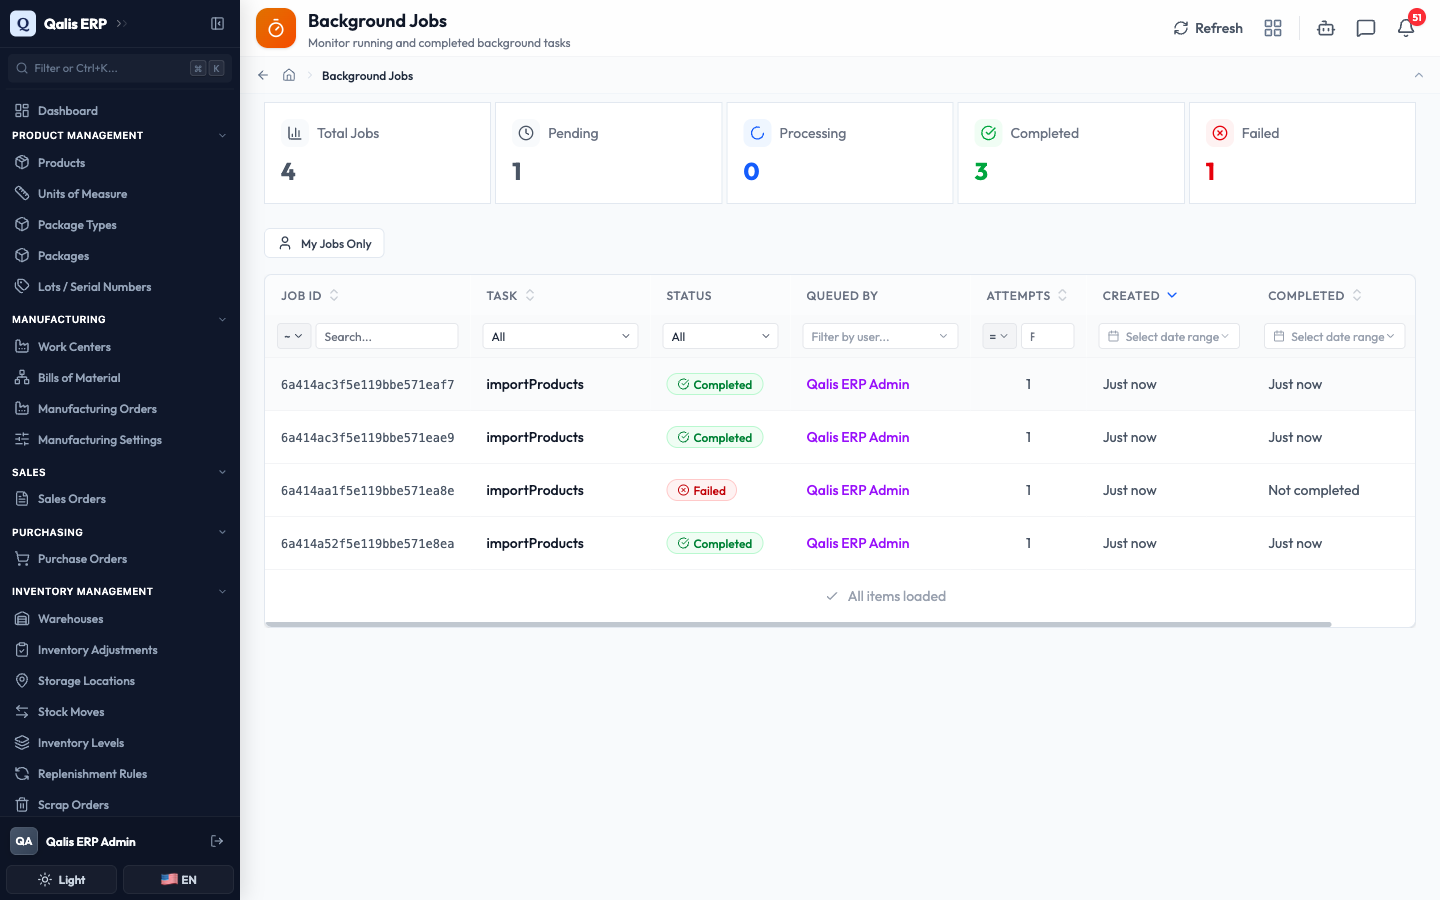Viewport: 1440px width, 900px height.
Task: Collapse Sales section
Action: pyautogui.click(x=222, y=472)
